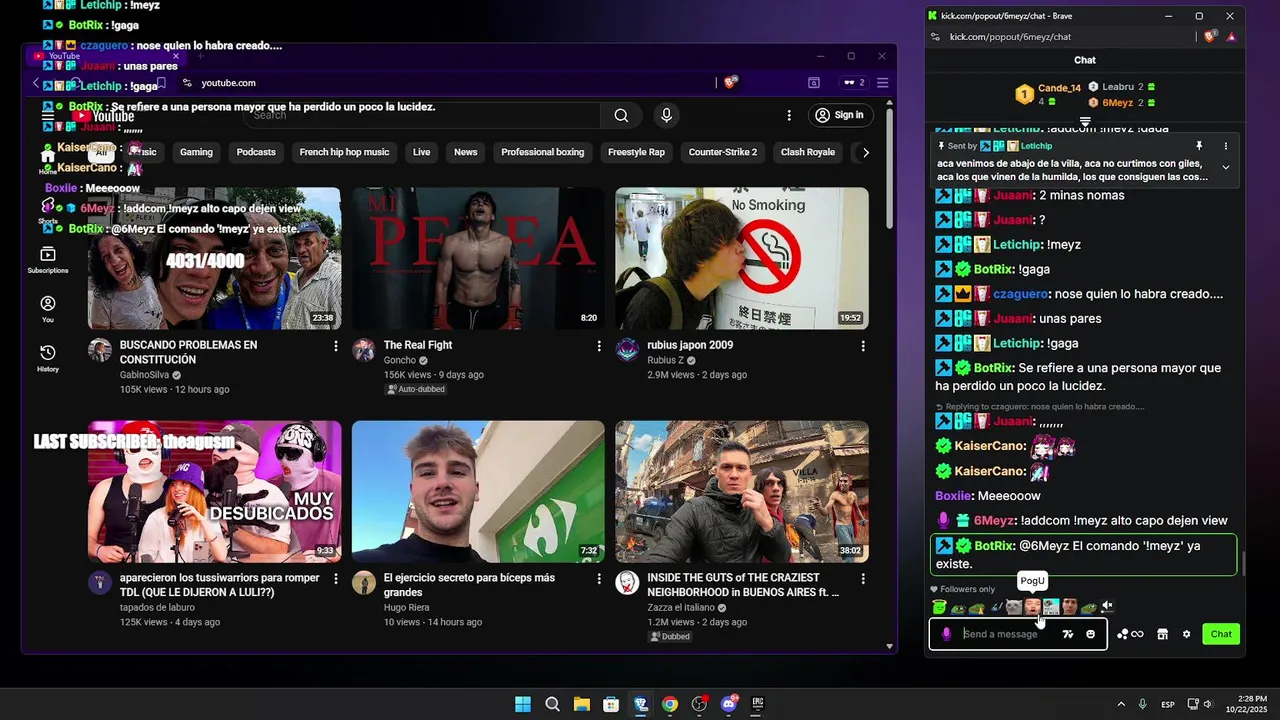Open the emoji smiley picker in chat
1280x720 pixels.
(1090, 634)
